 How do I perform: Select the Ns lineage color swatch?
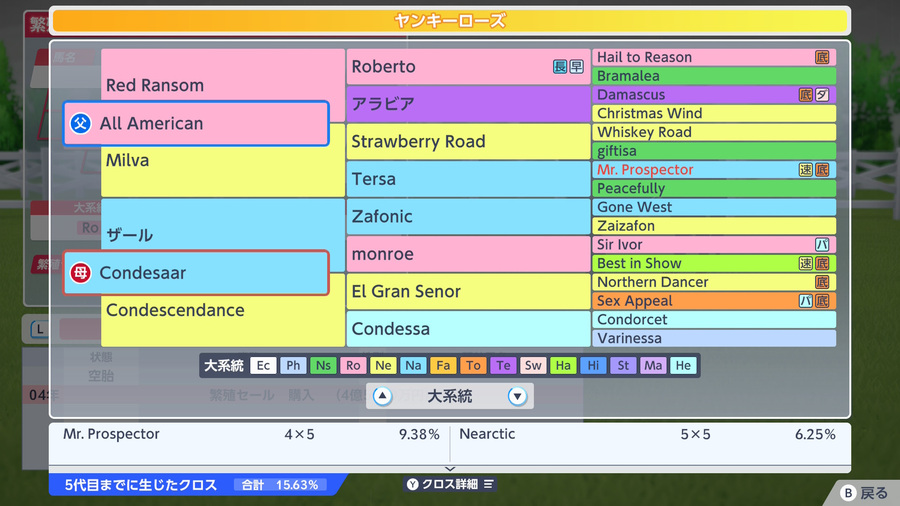pyautogui.click(x=323, y=365)
